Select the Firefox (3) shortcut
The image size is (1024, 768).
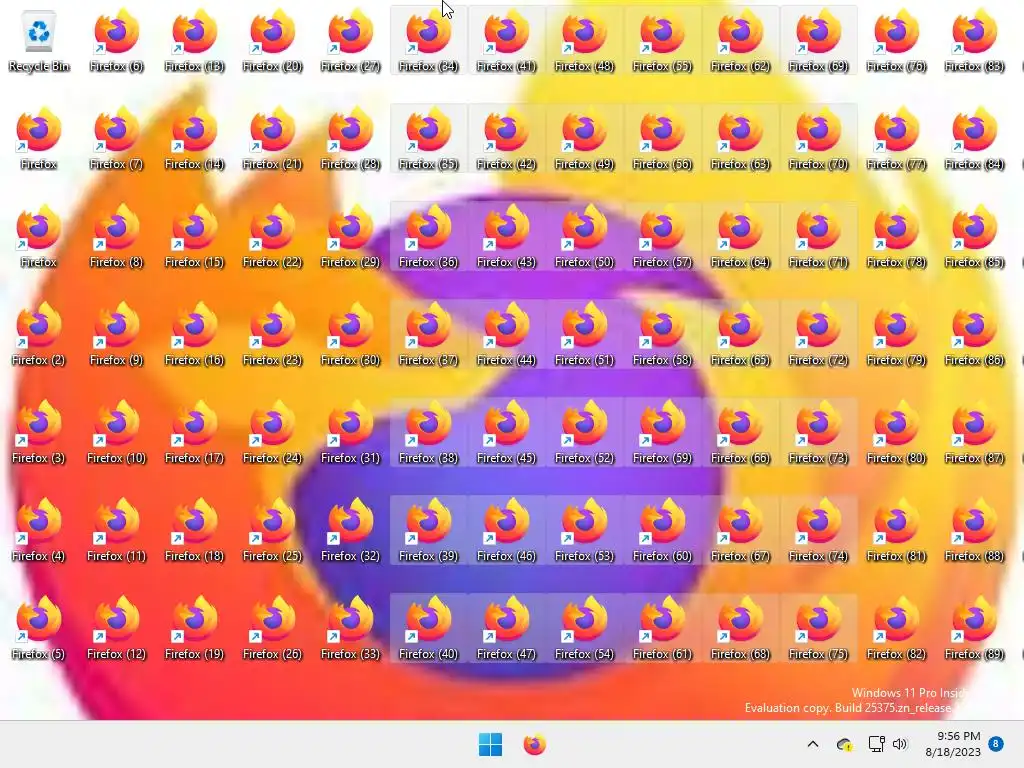point(39,432)
